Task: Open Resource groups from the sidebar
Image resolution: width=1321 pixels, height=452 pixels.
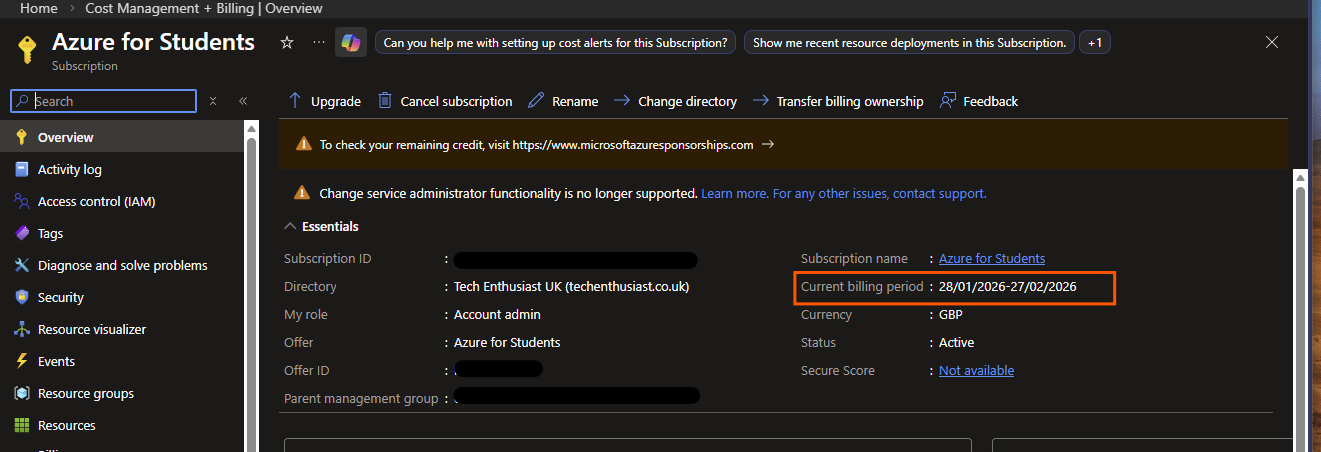Action: pyautogui.click(x=85, y=394)
